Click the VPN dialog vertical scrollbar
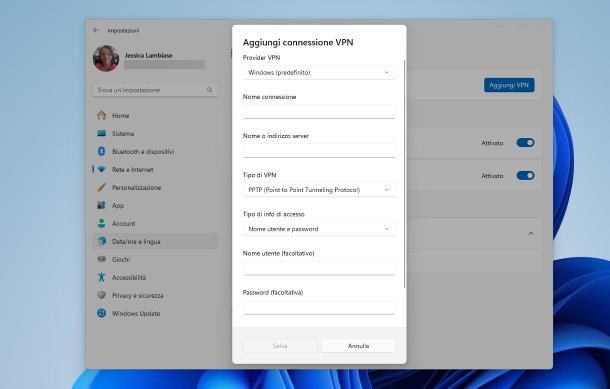610x389 pixels. 405,174
